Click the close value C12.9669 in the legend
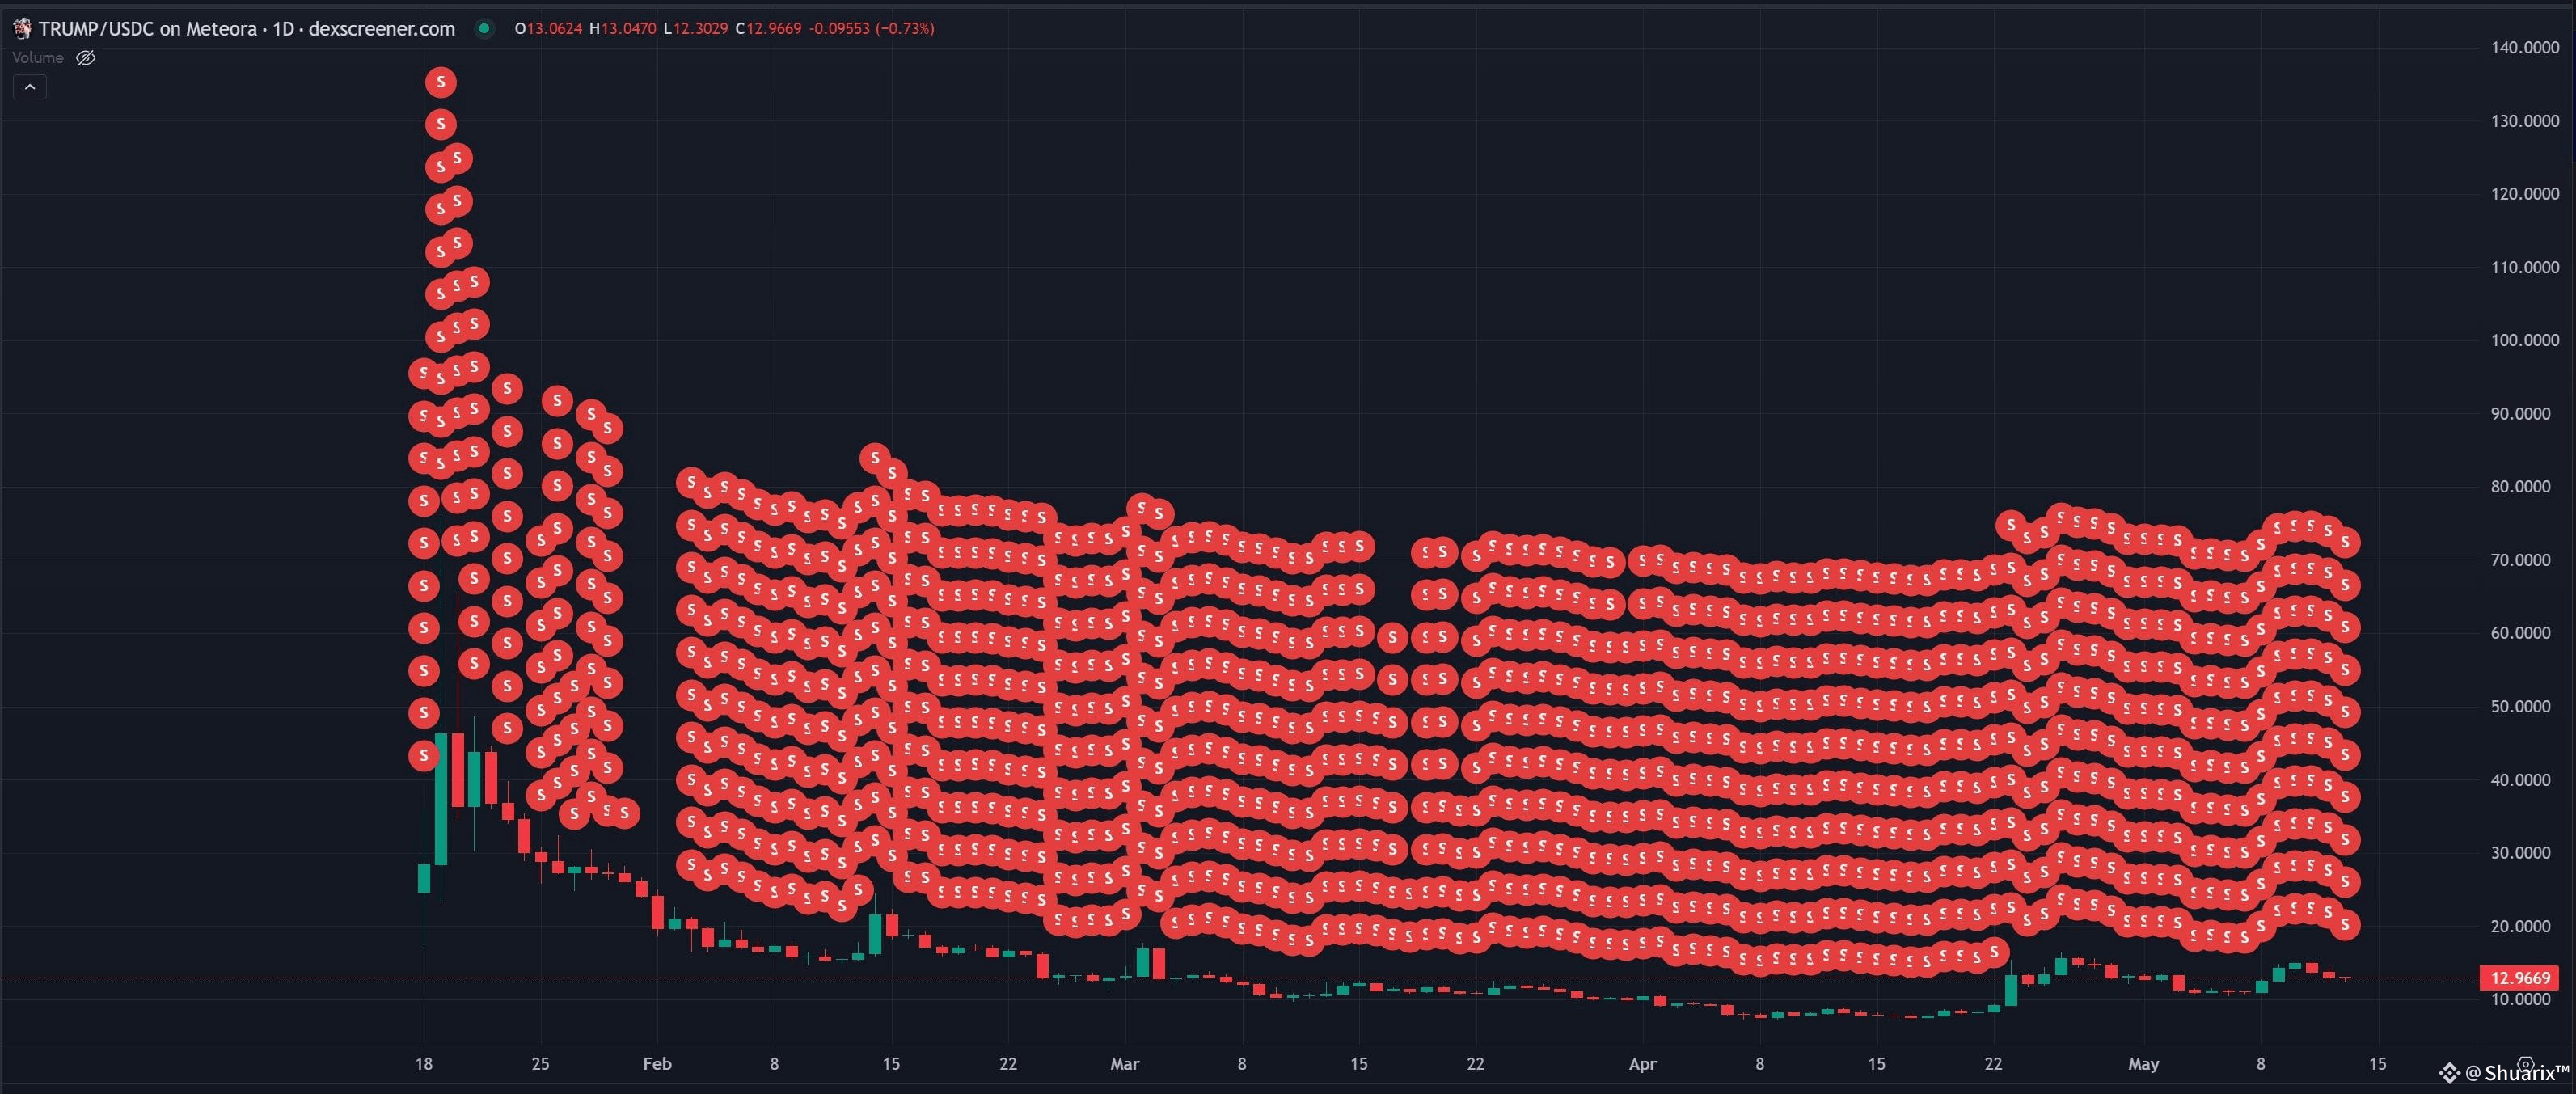Image resolution: width=2576 pixels, height=1094 pixels. [768, 29]
